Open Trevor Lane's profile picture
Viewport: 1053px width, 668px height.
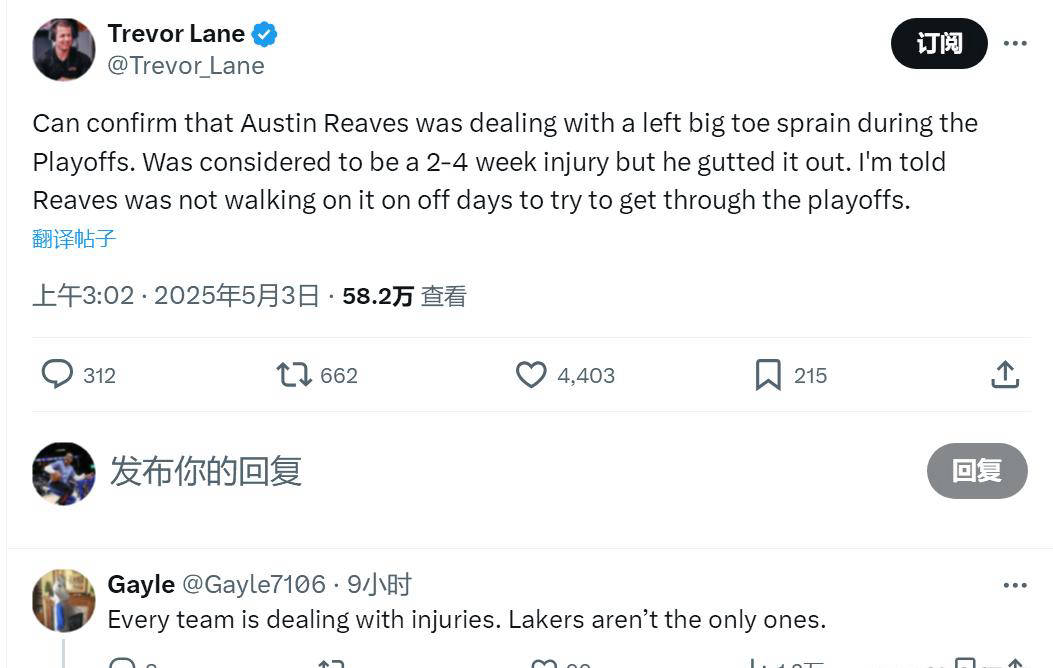pos(64,49)
